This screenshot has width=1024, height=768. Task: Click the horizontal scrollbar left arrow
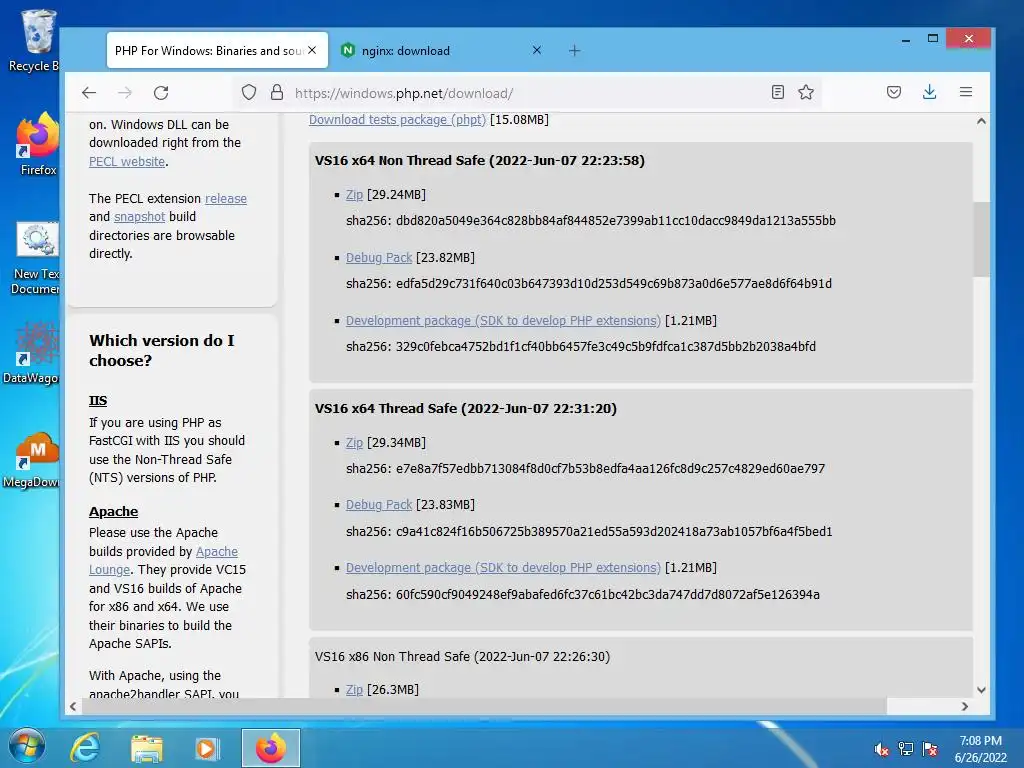[72, 706]
